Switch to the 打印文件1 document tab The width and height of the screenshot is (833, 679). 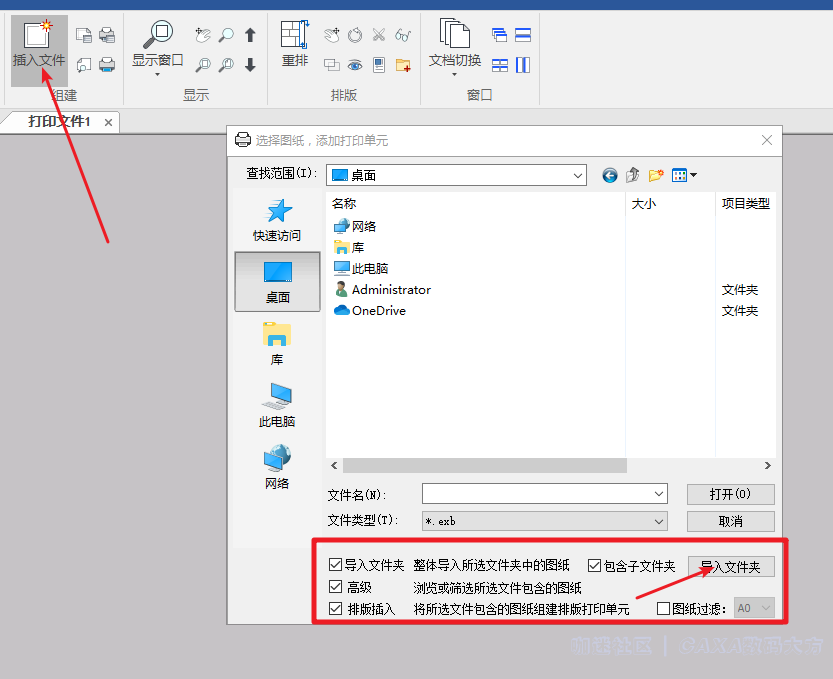59,122
